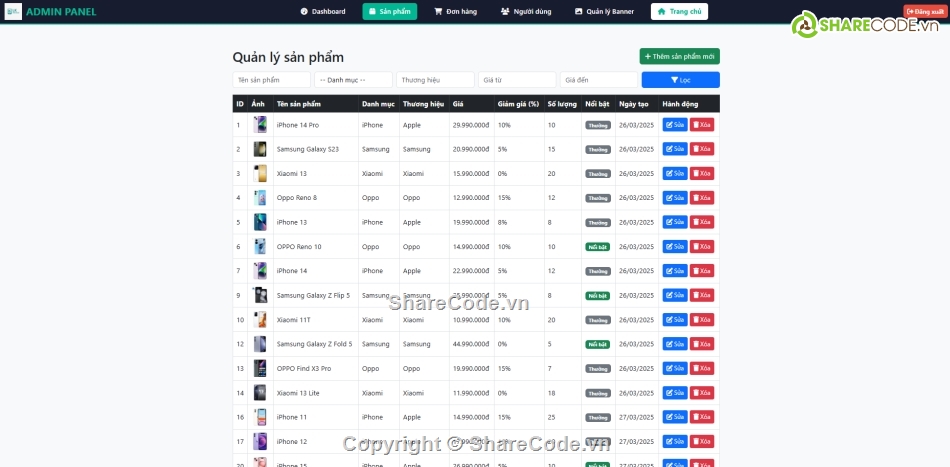Apply filters with the Lọc button
Viewport: 950px width, 467px height.
click(680, 80)
